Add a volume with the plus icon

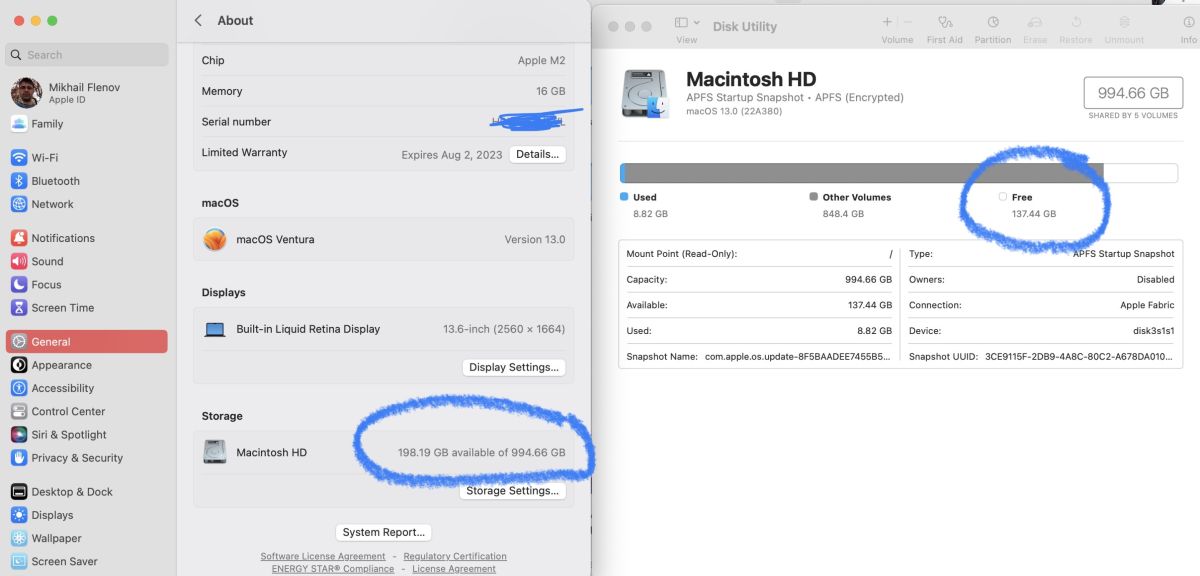(x=887, y=21)
